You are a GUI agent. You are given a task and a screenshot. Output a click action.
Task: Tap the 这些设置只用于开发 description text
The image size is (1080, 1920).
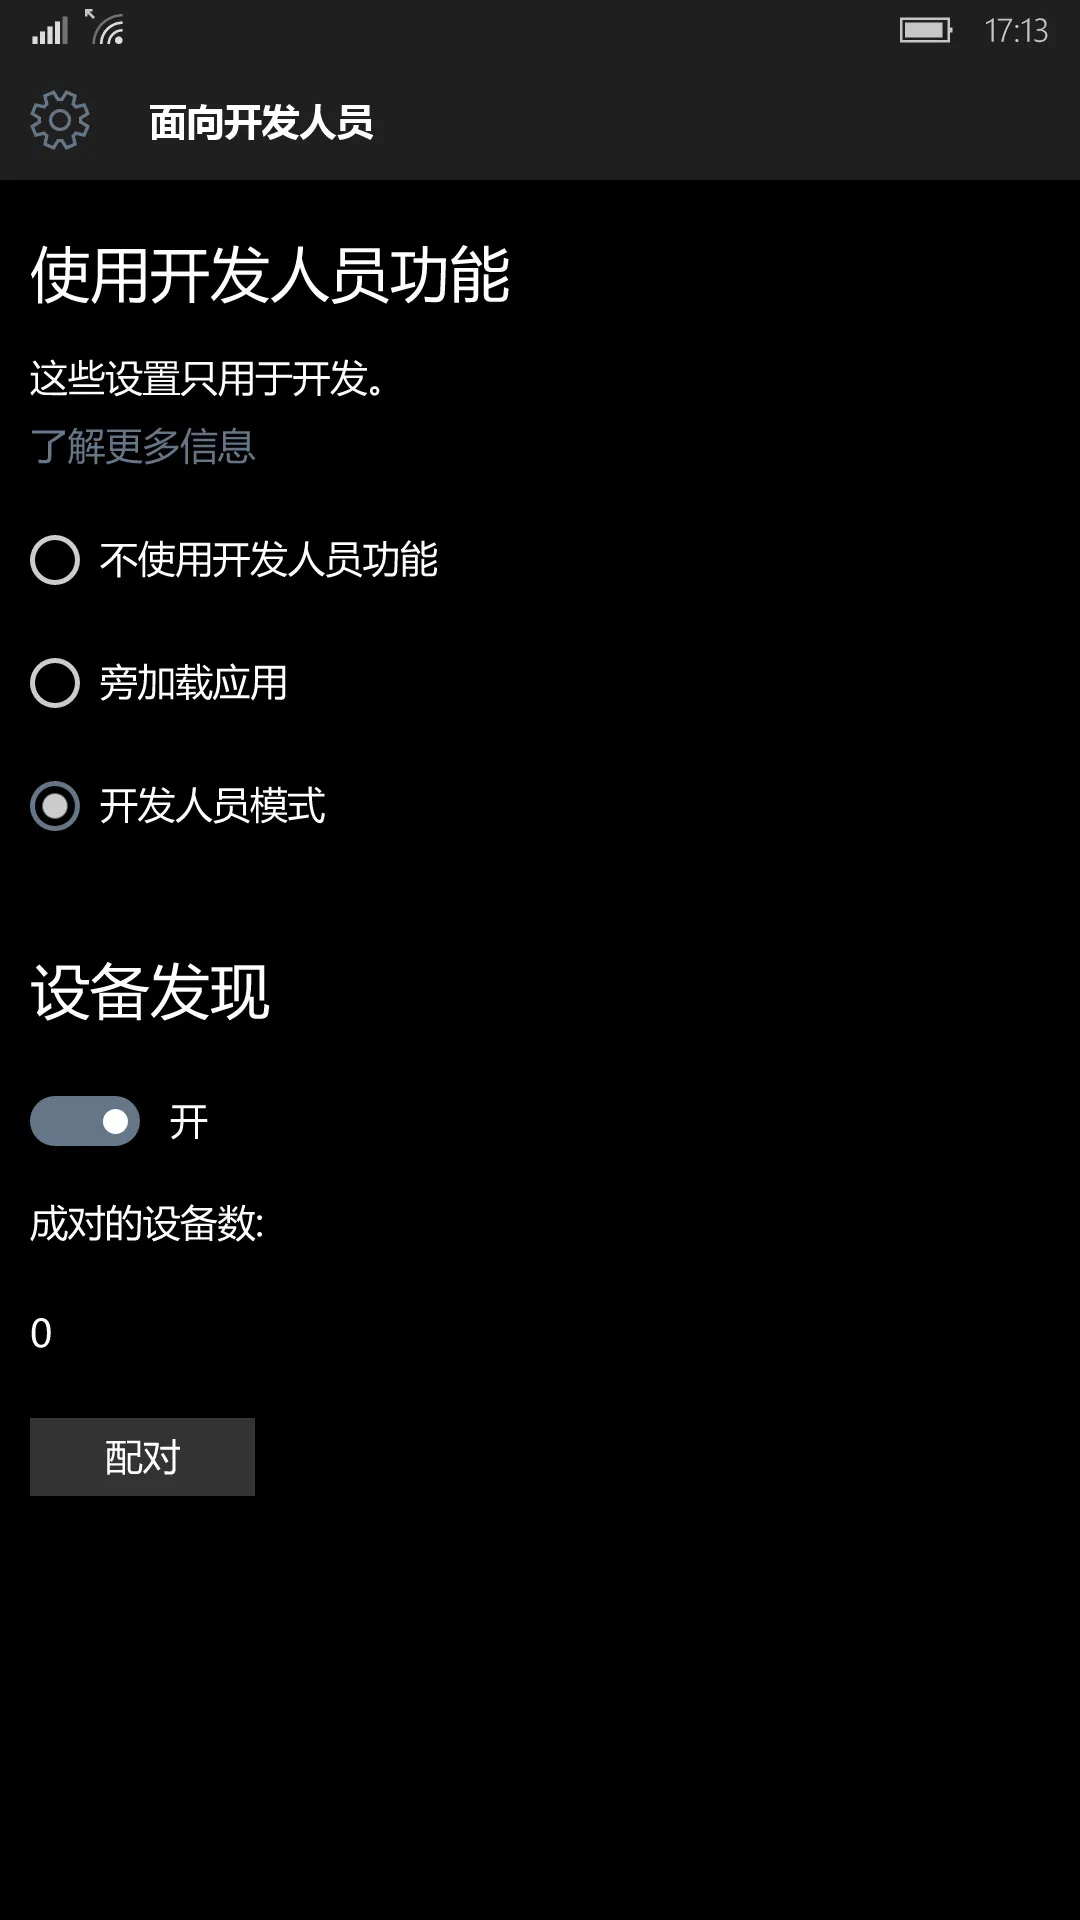point(208,379)
